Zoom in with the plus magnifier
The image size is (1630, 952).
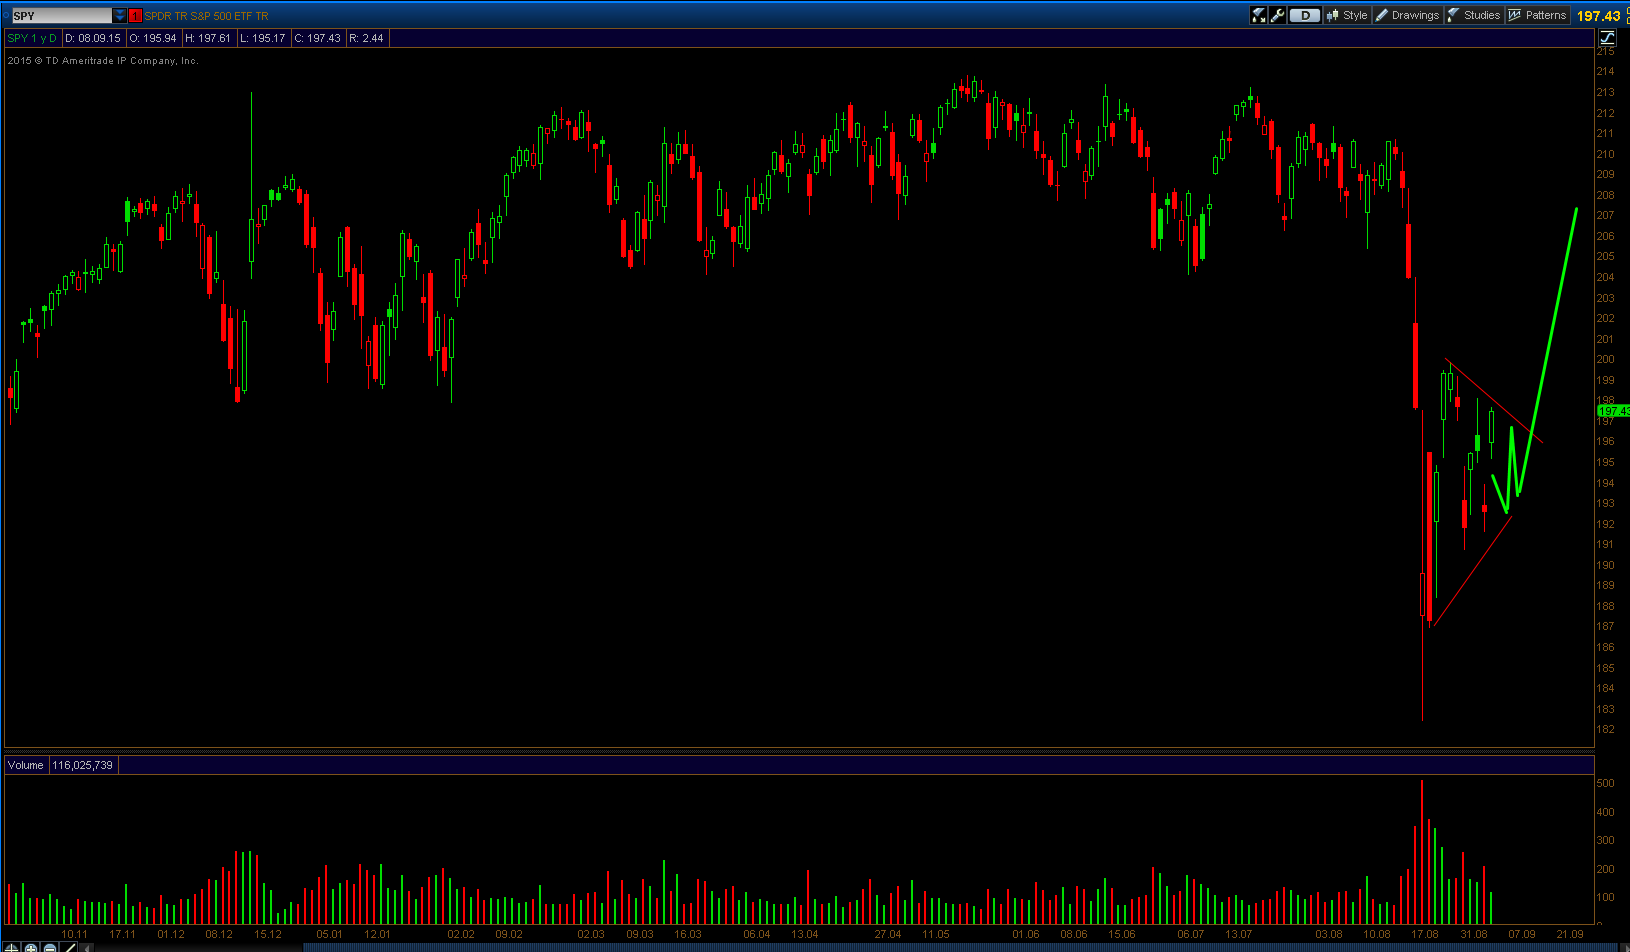click(31, 946)
